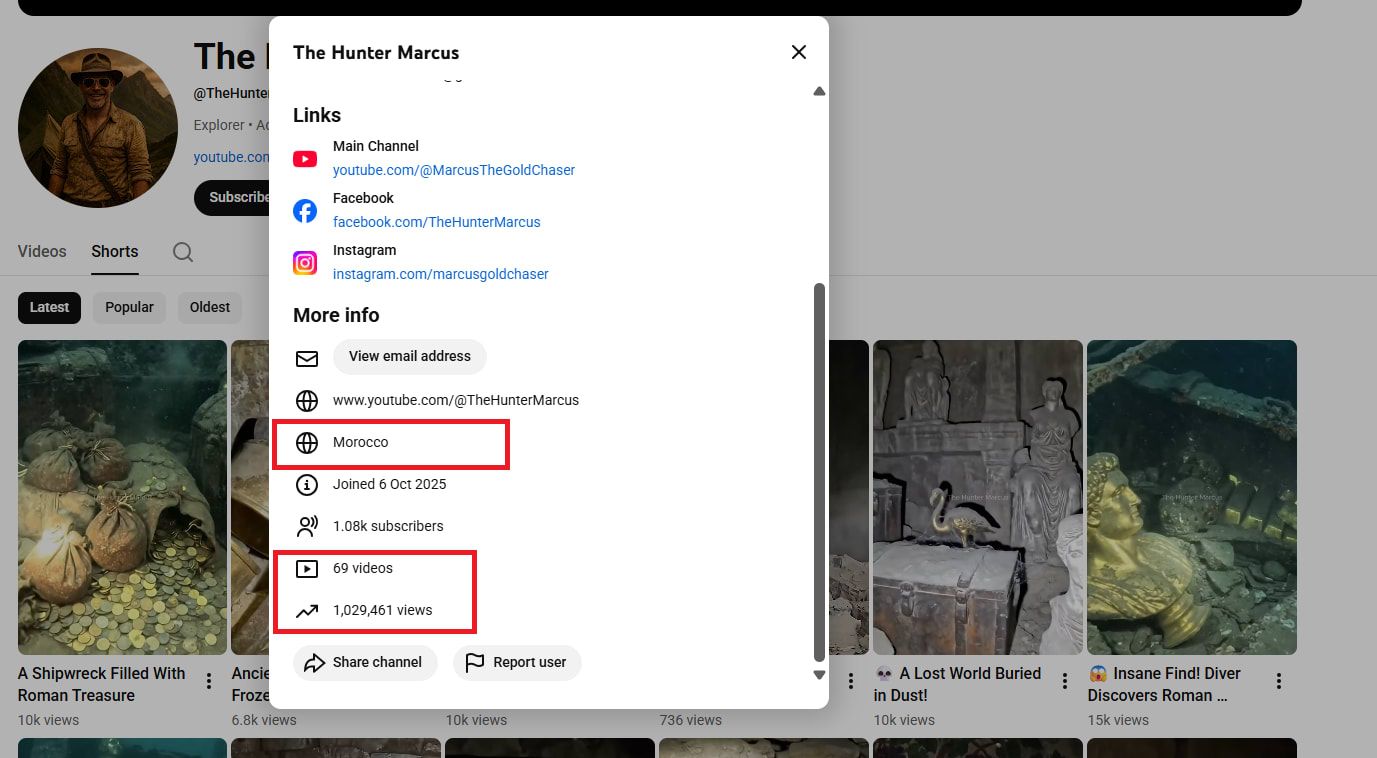Click the Instagram icon in the Links section
Image resolution: width=1377 pixels, height=758 pixels.
(x=305, y=262)
